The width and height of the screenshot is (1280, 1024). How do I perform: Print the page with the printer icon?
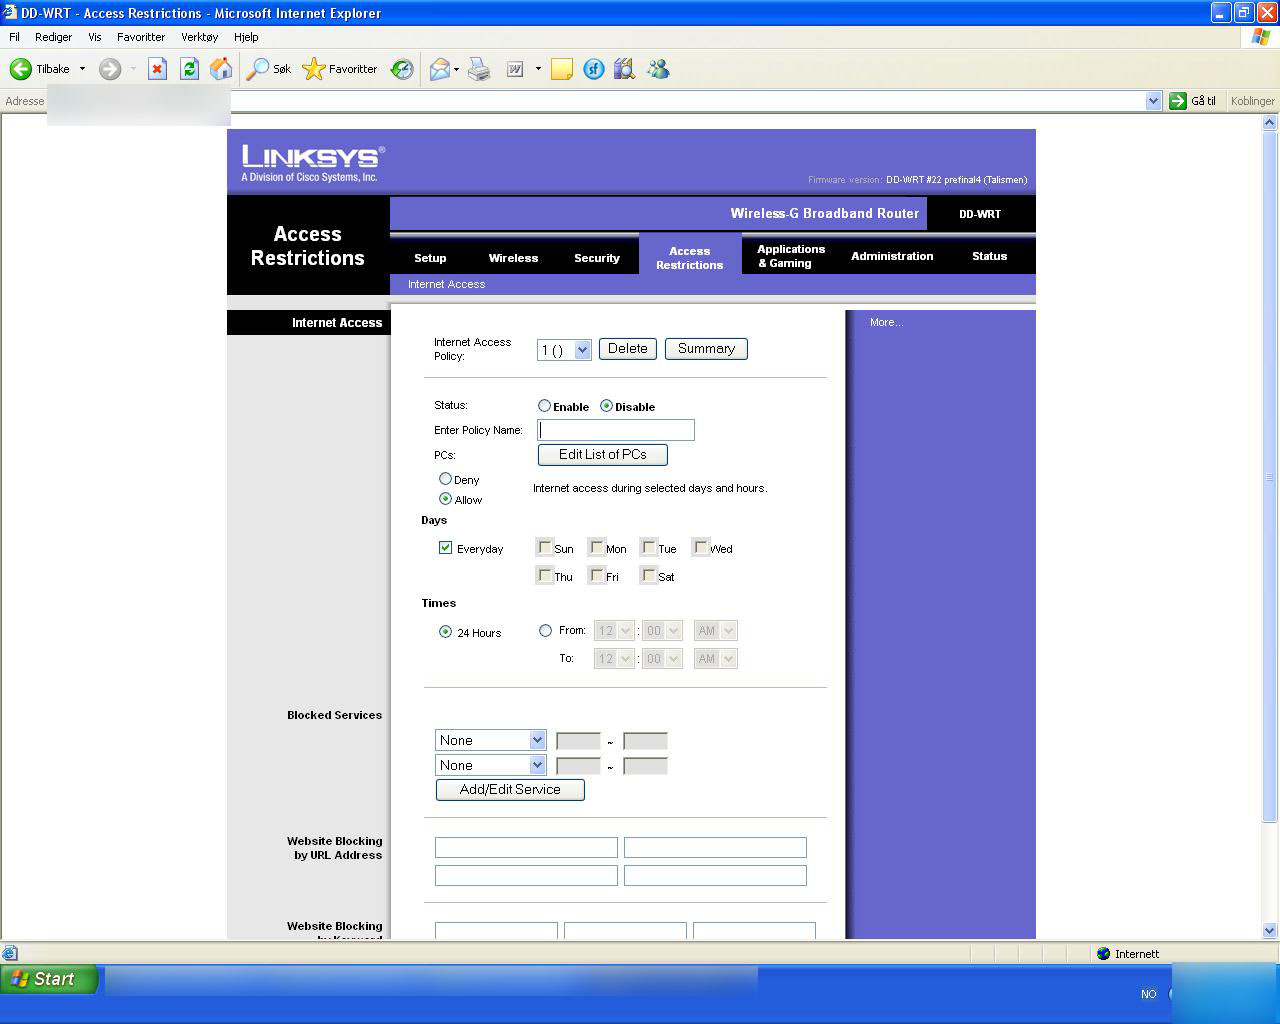(479, 69)
